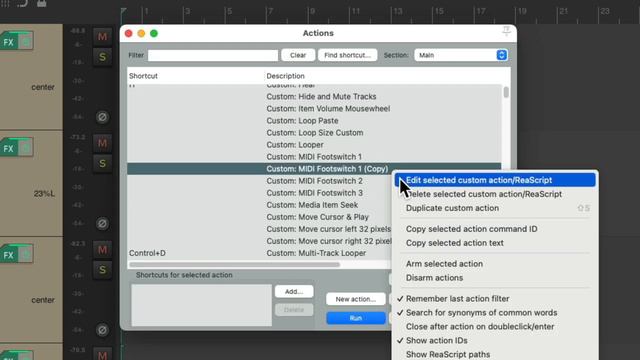Choose Edit selected custom action/ReaScript
This screenshot has width=640, height=360.
[x=495, y=180]
